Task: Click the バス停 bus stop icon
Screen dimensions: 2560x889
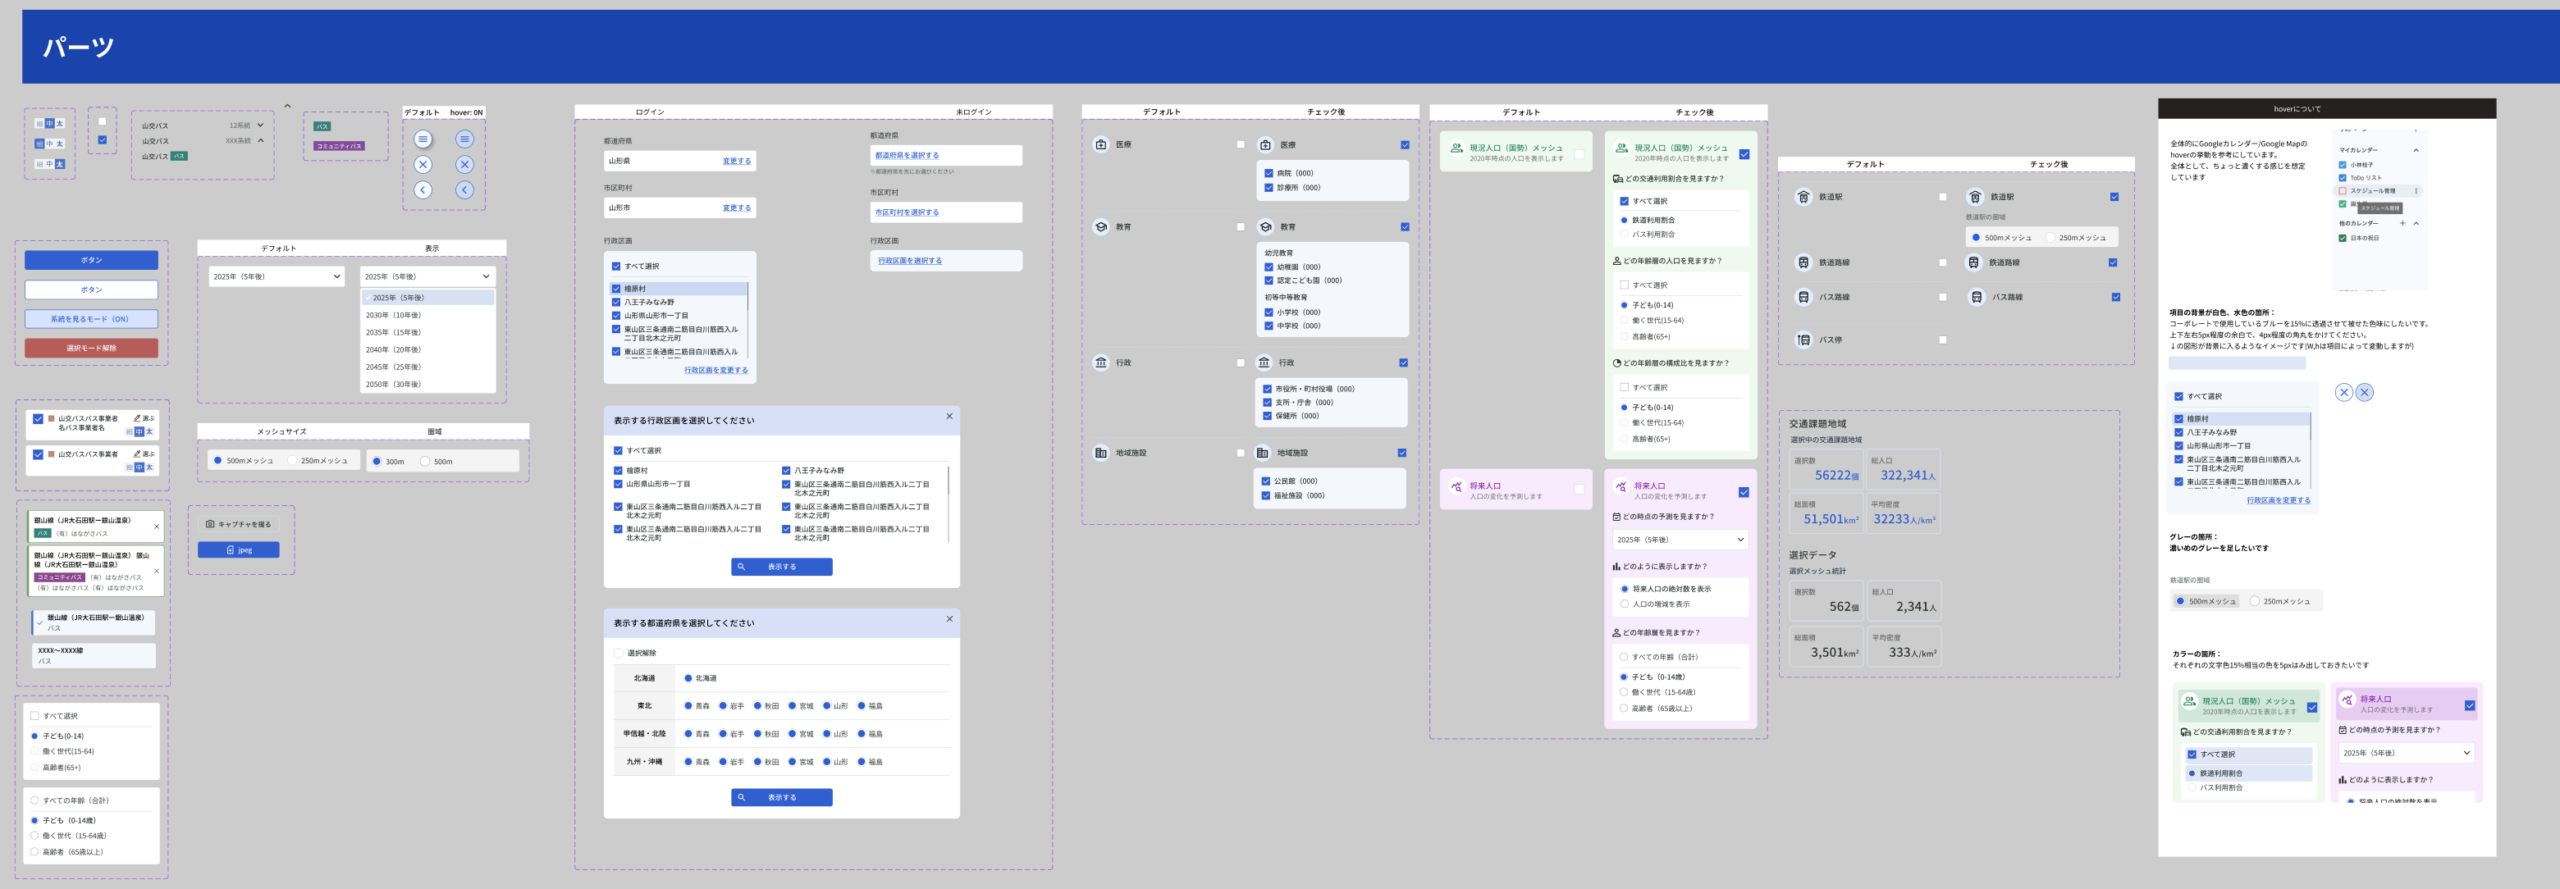Action: pyautogui.click(x=1803, y=340)
